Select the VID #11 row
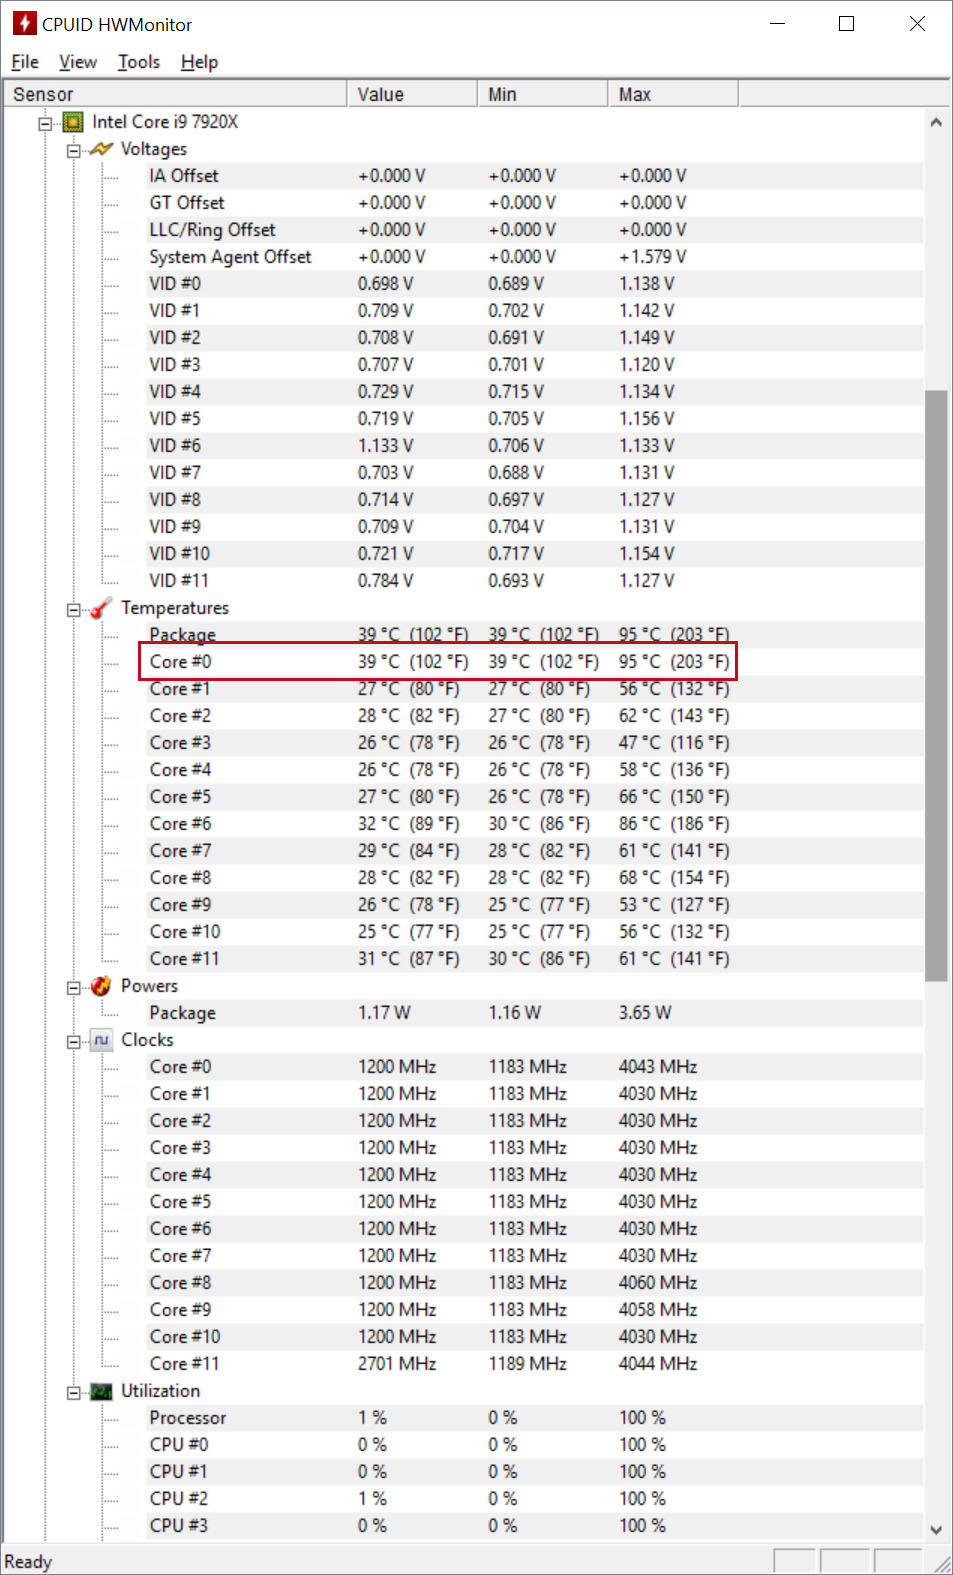The height and width of the screenshot is (1575, 953). pyautogui.click(x=535, y=581)
